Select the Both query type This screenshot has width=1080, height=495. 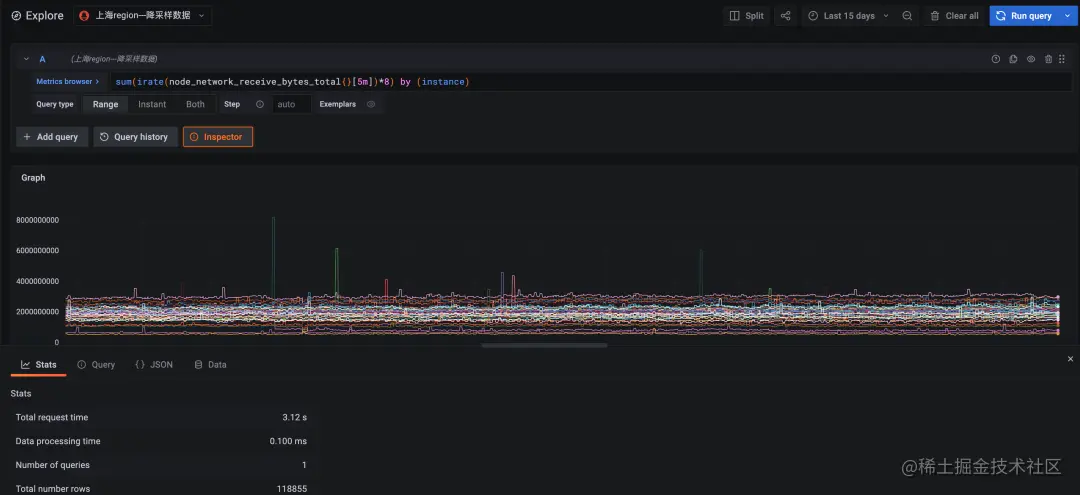click(196, 105)
